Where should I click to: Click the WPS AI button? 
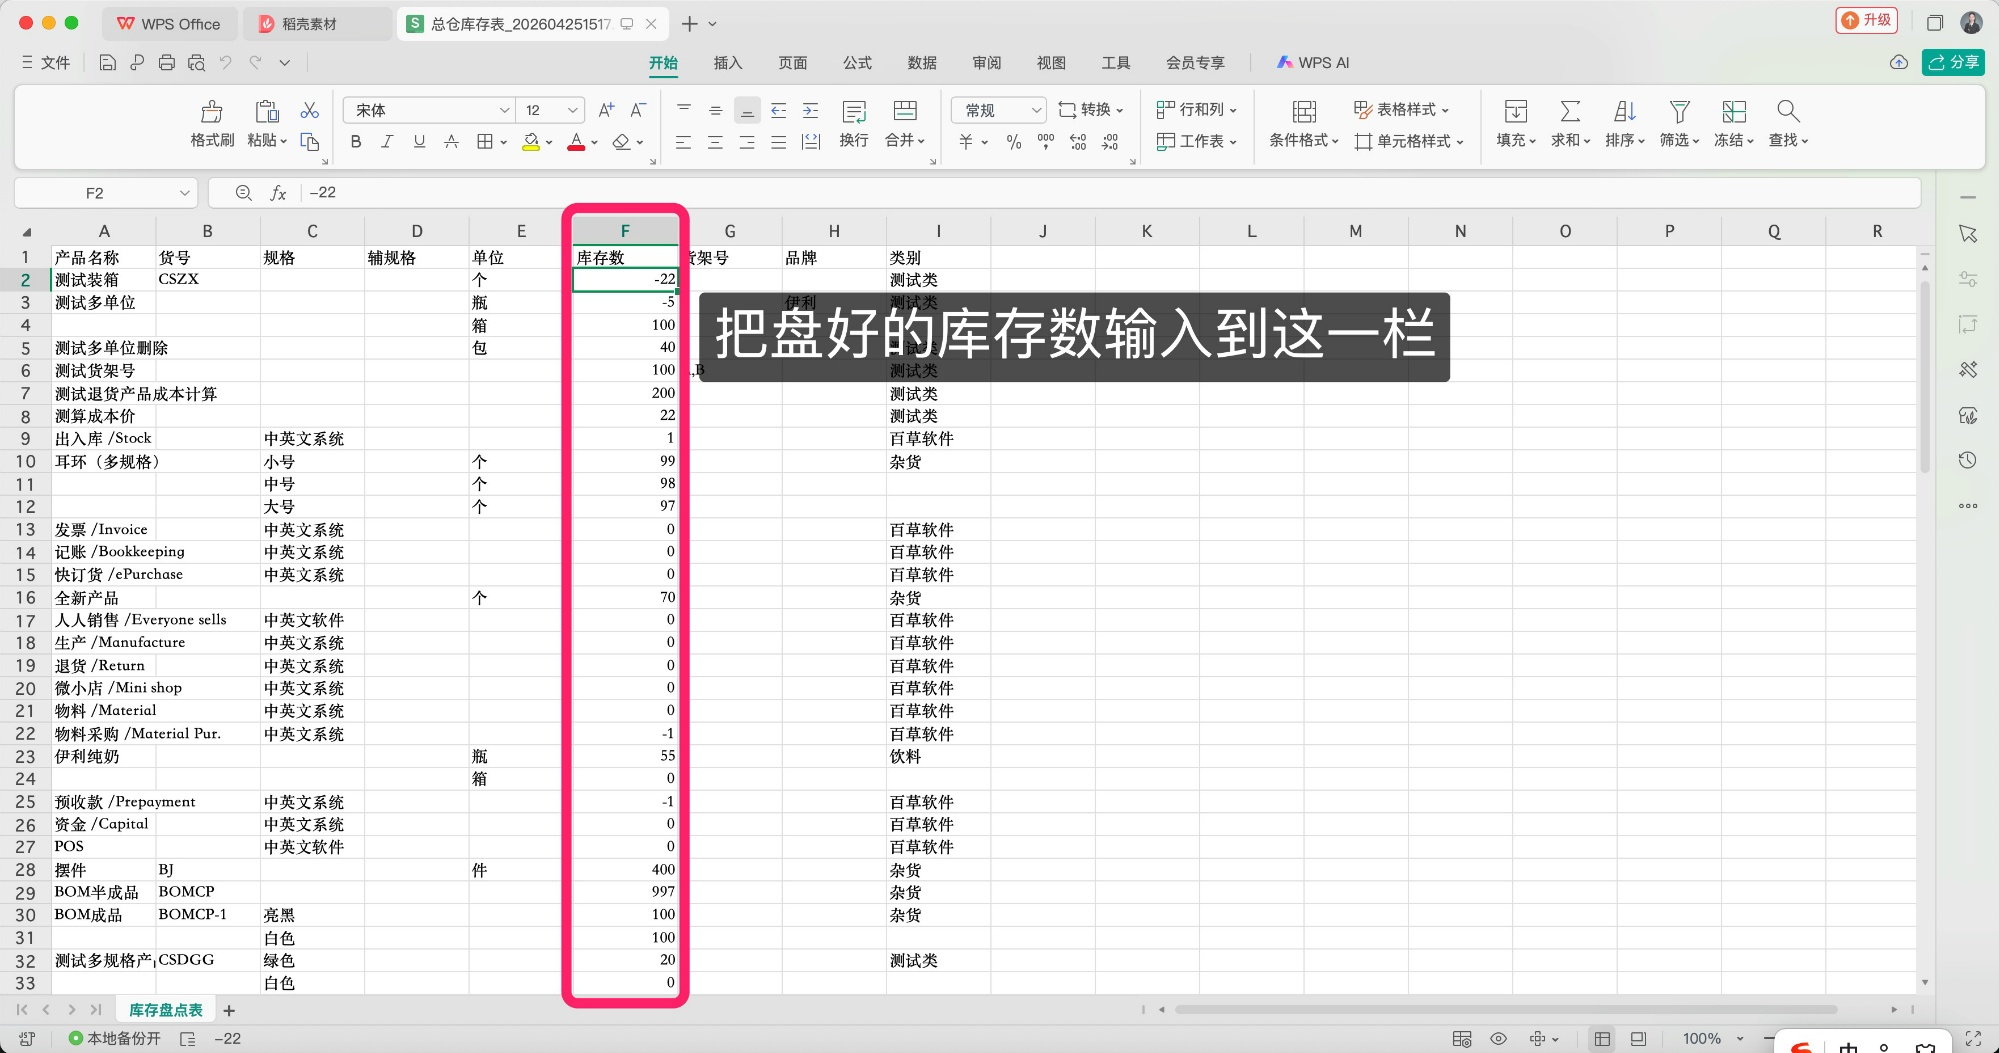click(x=1313, y=63)
